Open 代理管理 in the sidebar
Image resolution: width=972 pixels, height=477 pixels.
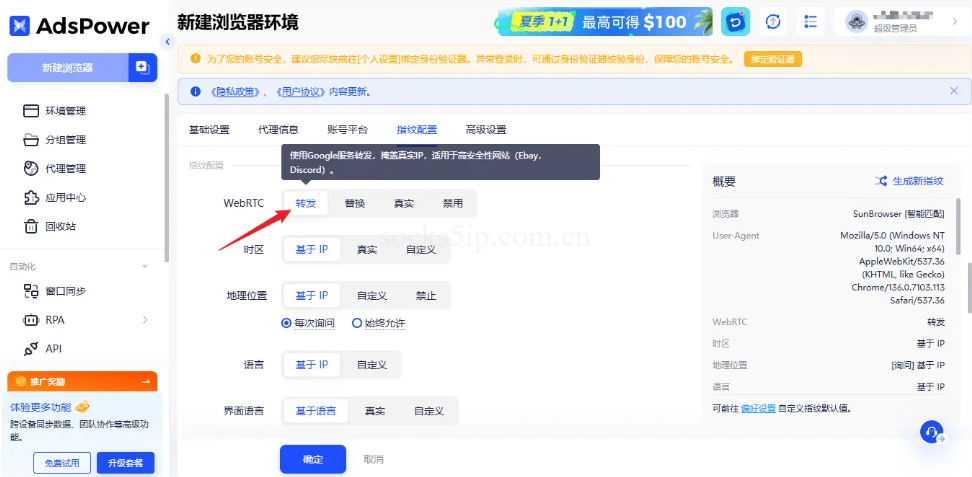66,169
